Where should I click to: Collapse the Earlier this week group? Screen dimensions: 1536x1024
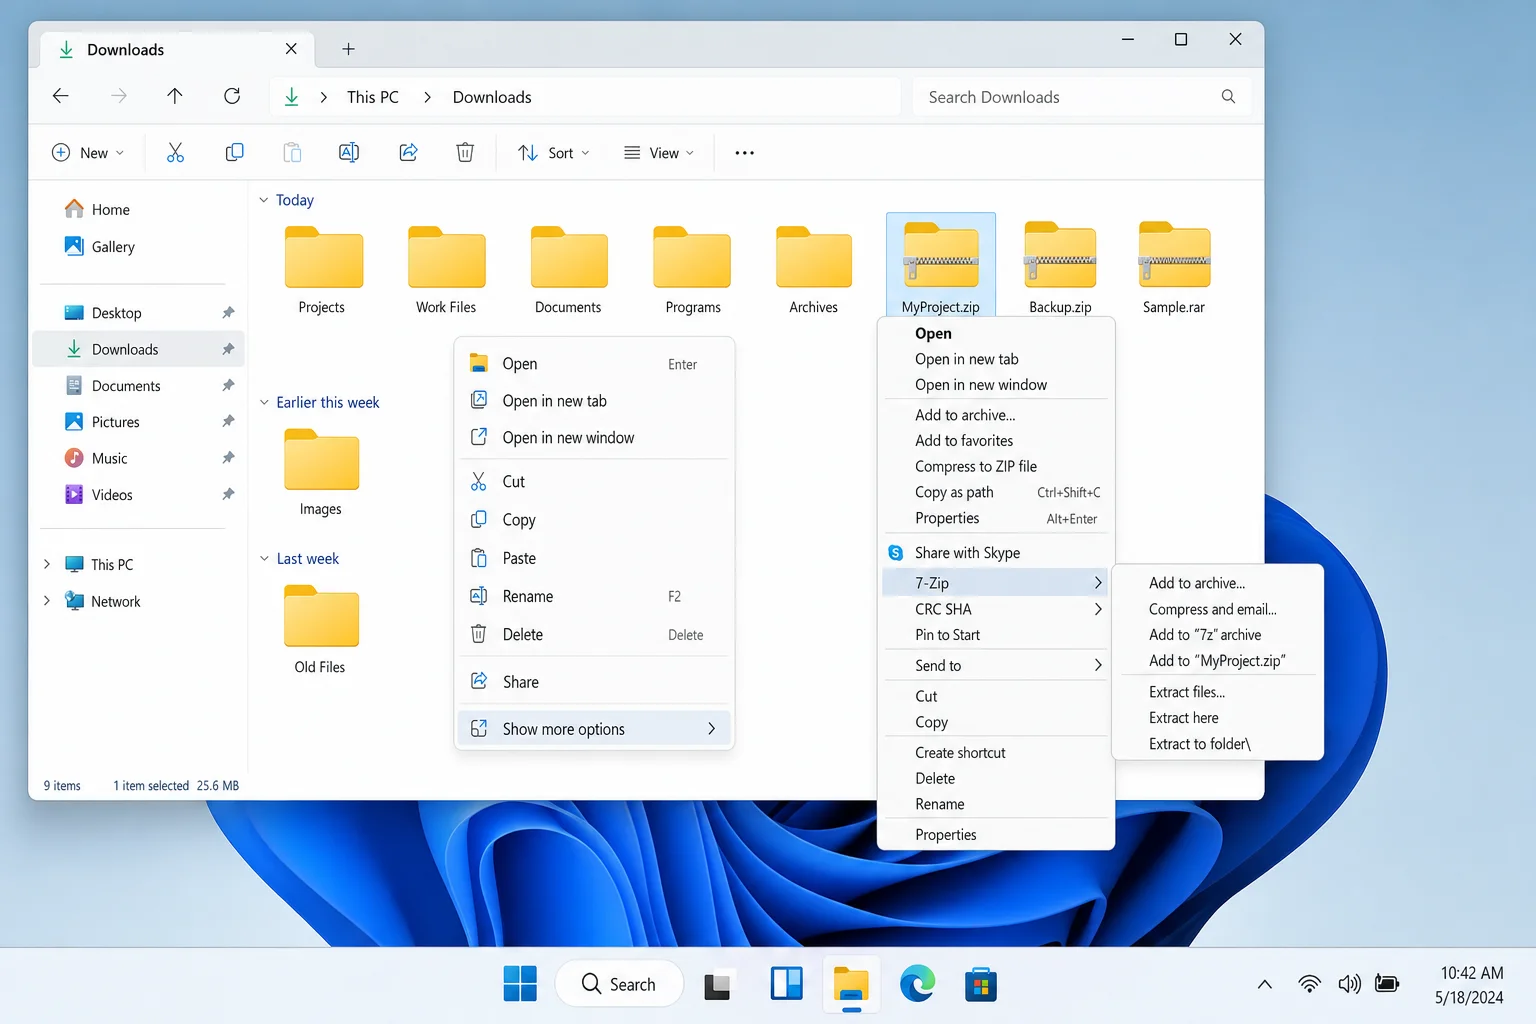tap(264, 402)
